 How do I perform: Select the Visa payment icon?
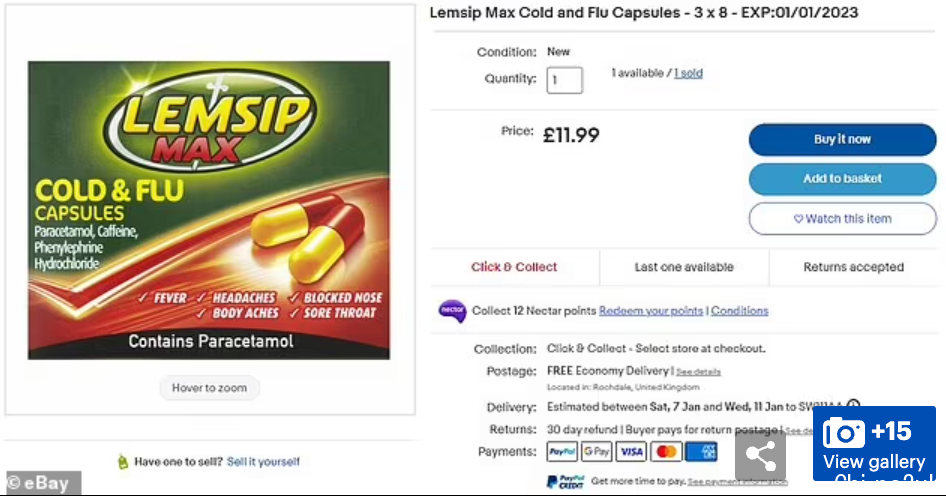pyautogui.click(x=631, y=451)
